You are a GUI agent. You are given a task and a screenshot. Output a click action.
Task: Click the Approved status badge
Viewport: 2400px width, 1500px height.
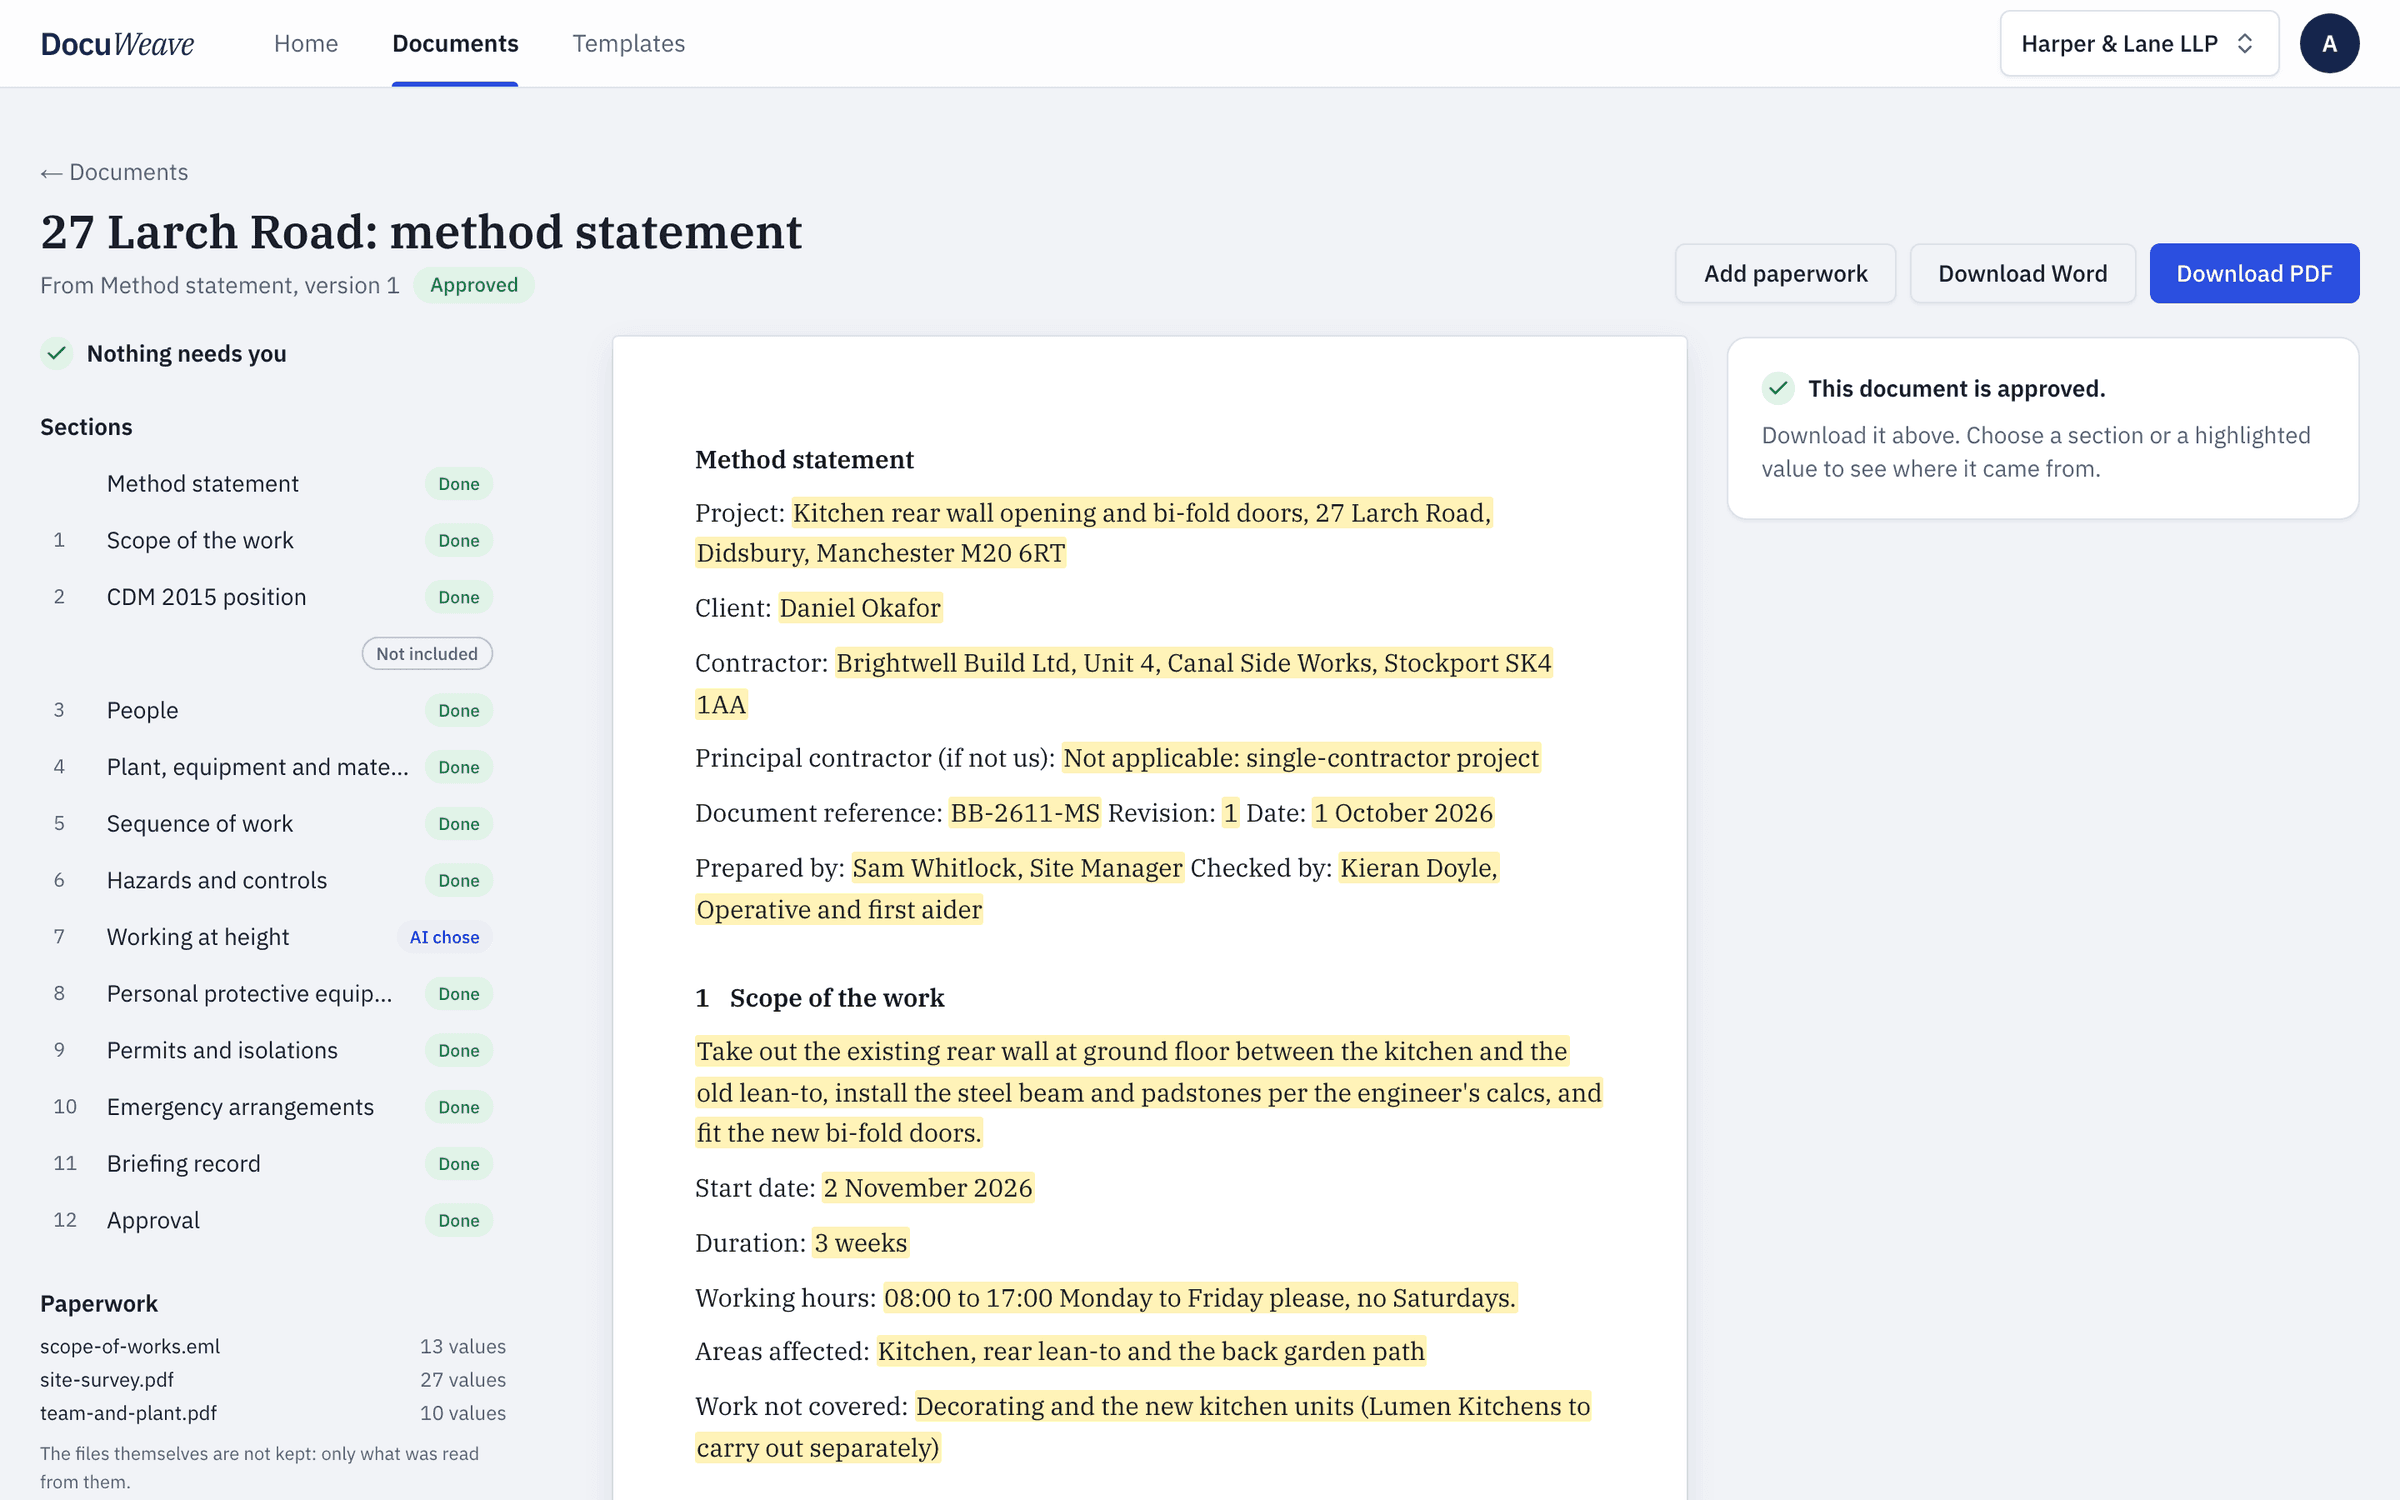[474, 285]
